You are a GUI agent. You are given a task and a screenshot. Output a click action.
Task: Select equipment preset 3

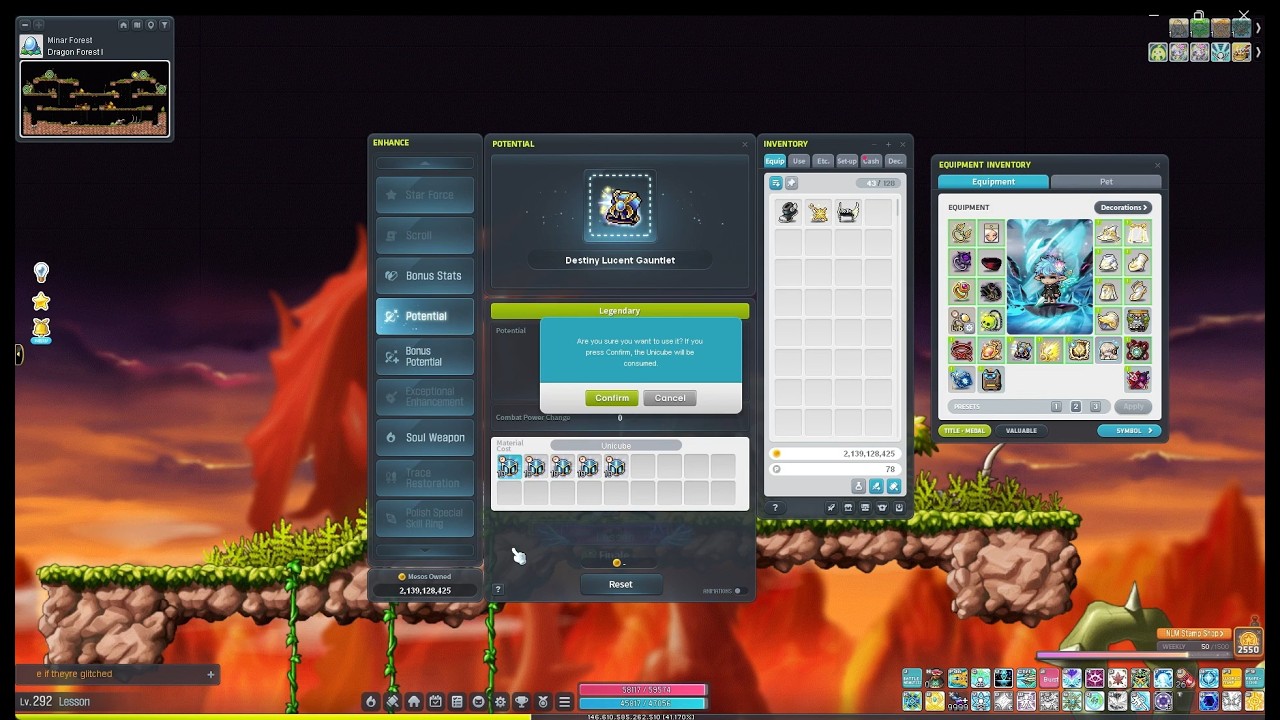click(1095, 407)
